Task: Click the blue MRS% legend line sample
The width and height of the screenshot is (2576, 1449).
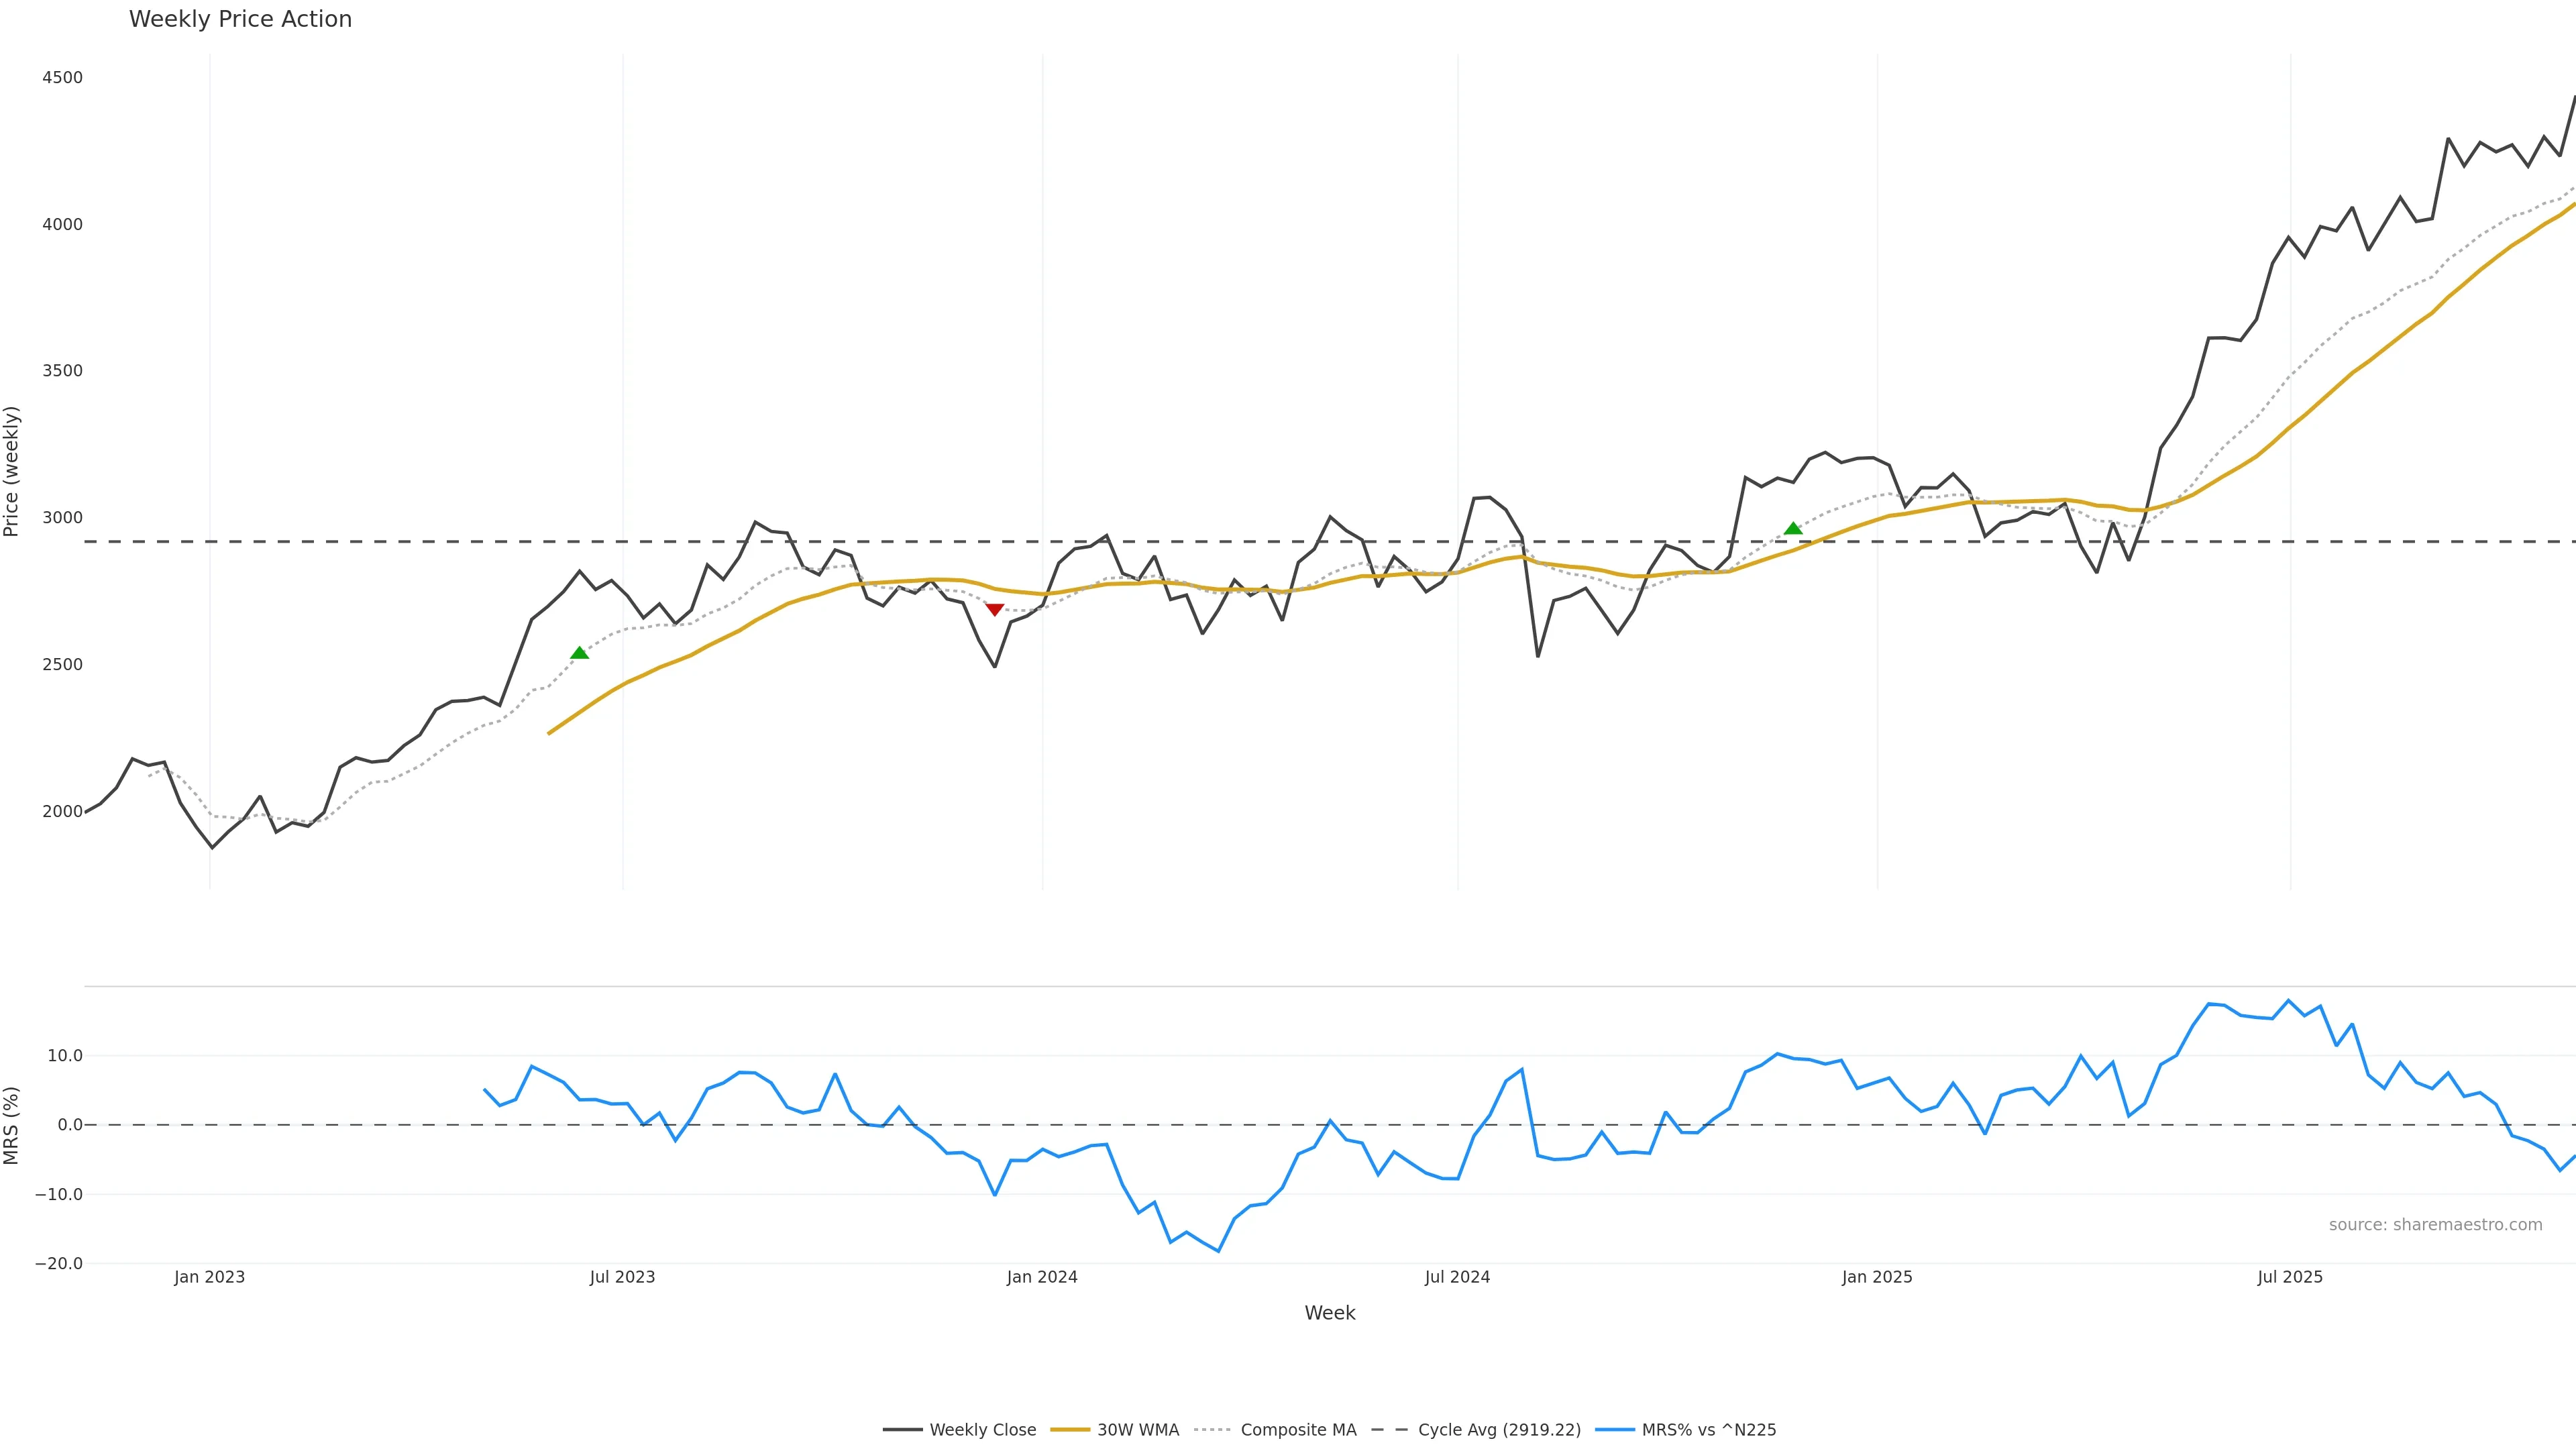Action: coord(1614,1430)
